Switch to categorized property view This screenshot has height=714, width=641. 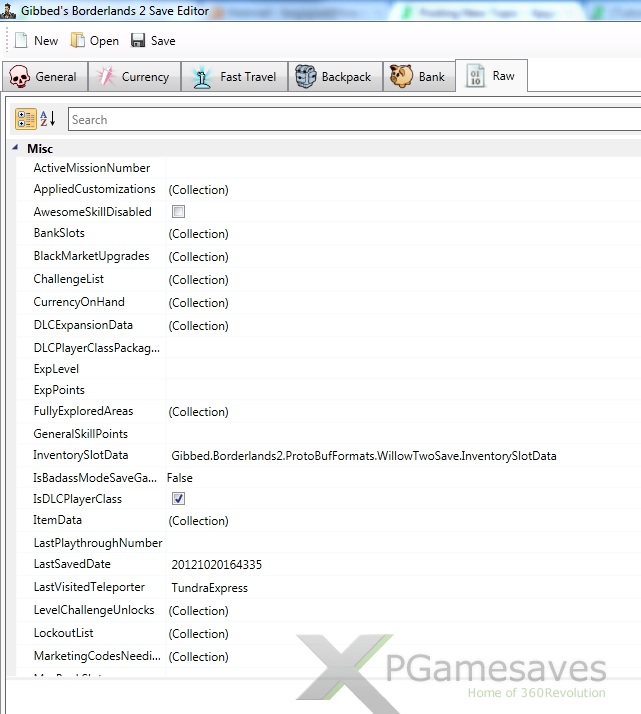(27, 120)
